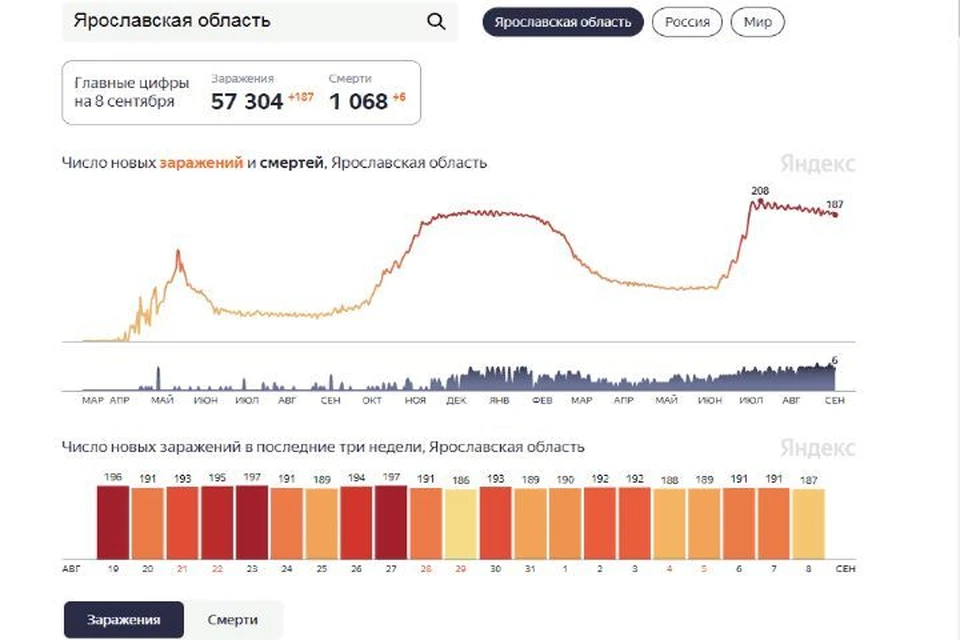Click the ИЮН 2021 label before ИЮЛ, АВГ, СЕН
Screen dimensions: 960x640
710,400
